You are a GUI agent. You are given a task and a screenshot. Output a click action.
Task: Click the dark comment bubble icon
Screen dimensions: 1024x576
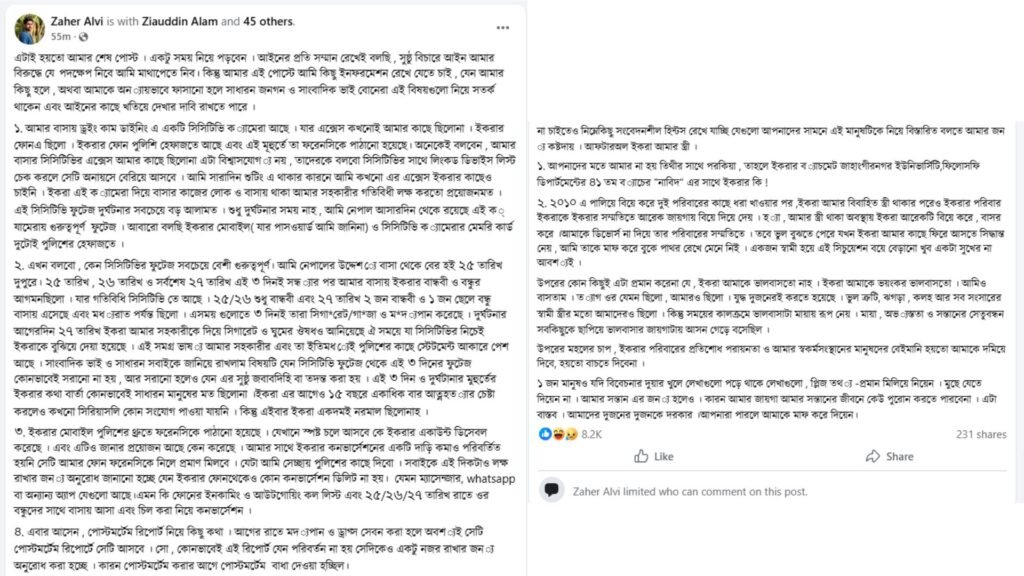point(551,491)
